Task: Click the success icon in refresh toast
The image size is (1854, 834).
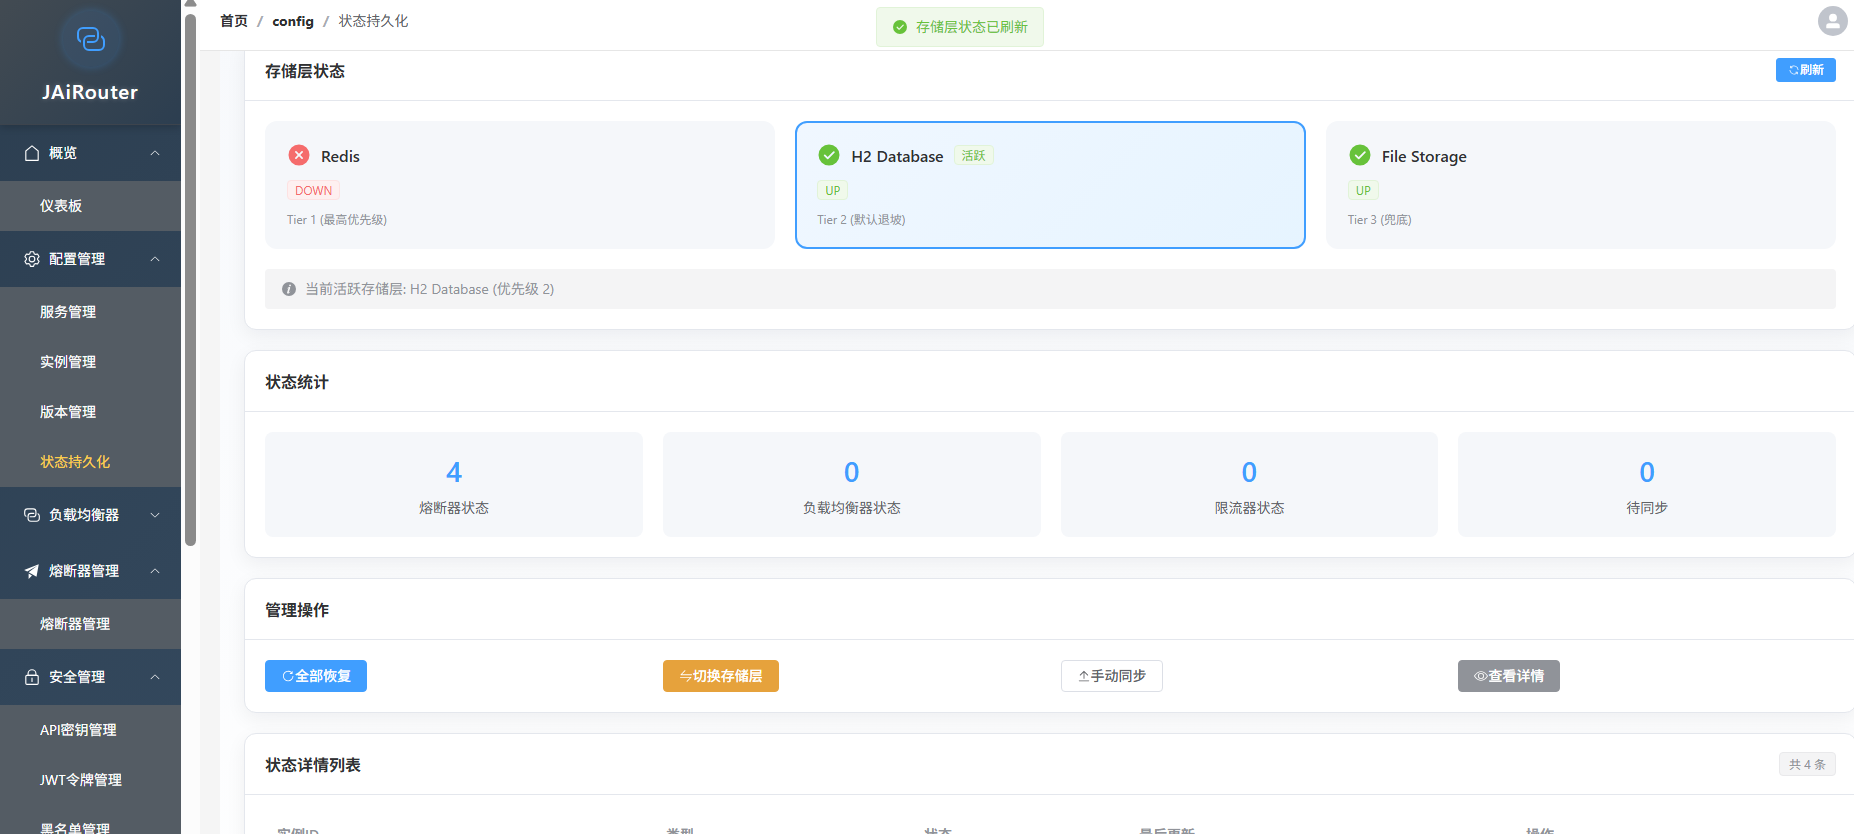Action: [x=900, y=27]
